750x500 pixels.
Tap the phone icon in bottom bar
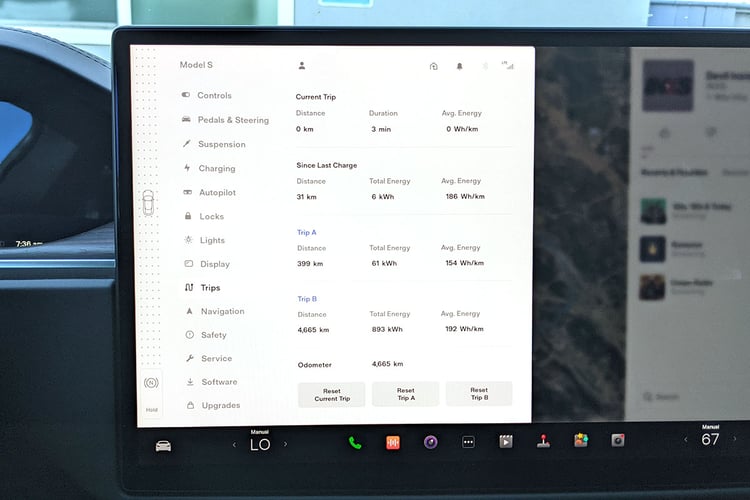tap(355, 442)
